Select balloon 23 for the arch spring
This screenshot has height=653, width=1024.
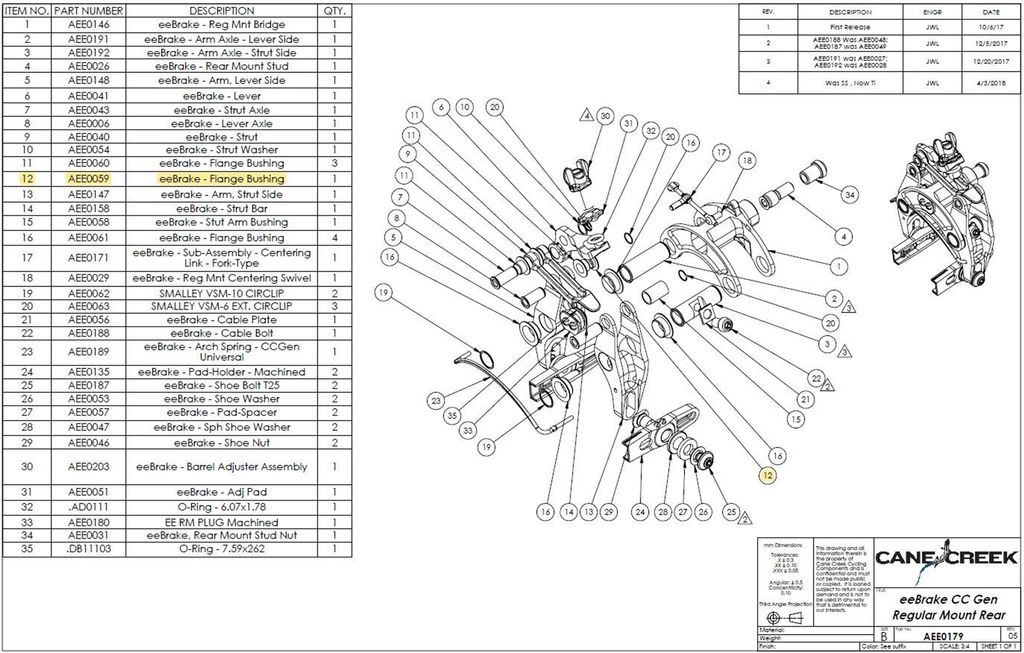tap(436, 400)
